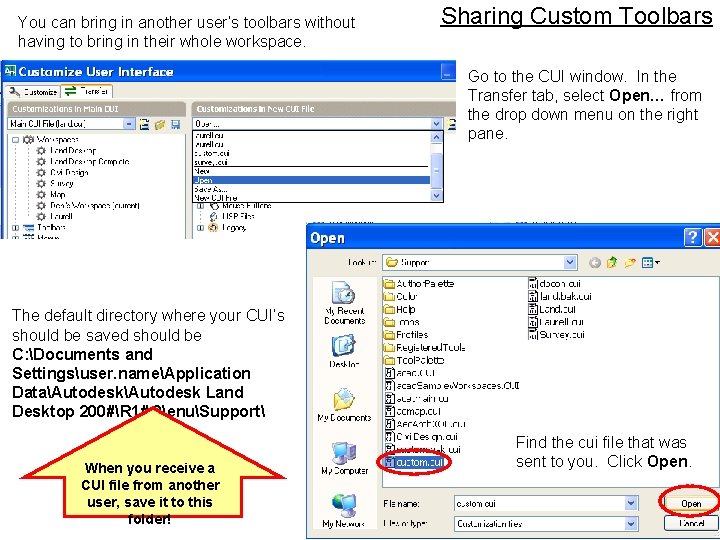The height and width of the screenshot is (540, 720).
Task: Click the Toolbars node icon
Action: click(x=29, y=228)
